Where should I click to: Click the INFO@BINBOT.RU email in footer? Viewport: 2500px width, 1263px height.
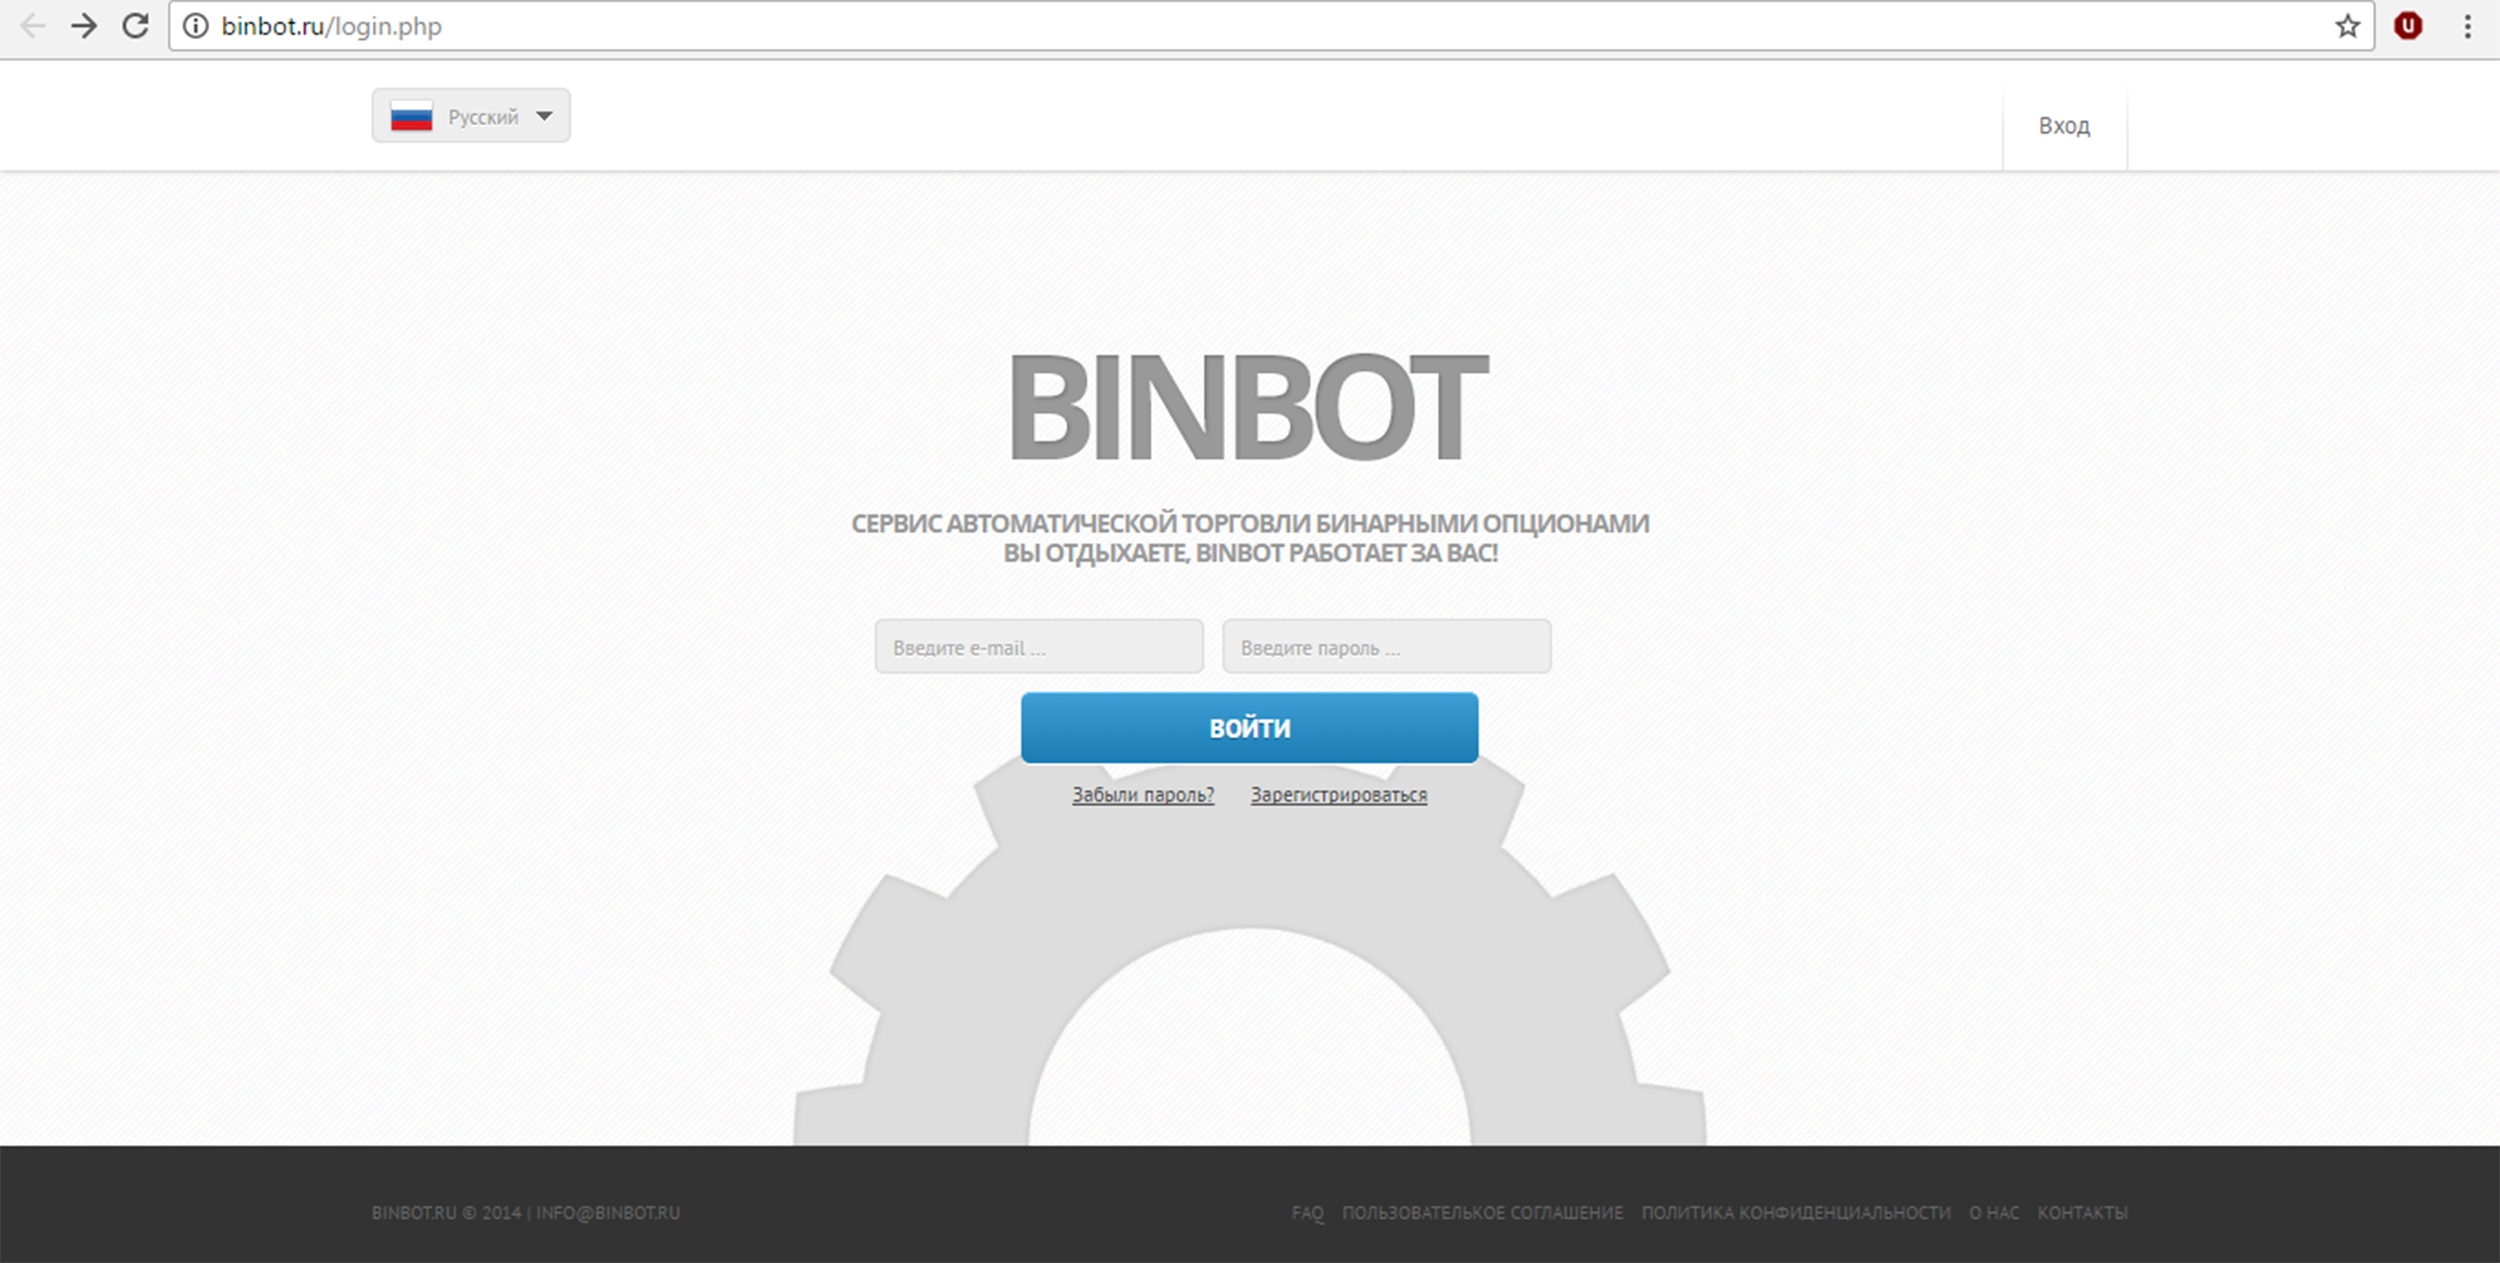click(608, 1213)
